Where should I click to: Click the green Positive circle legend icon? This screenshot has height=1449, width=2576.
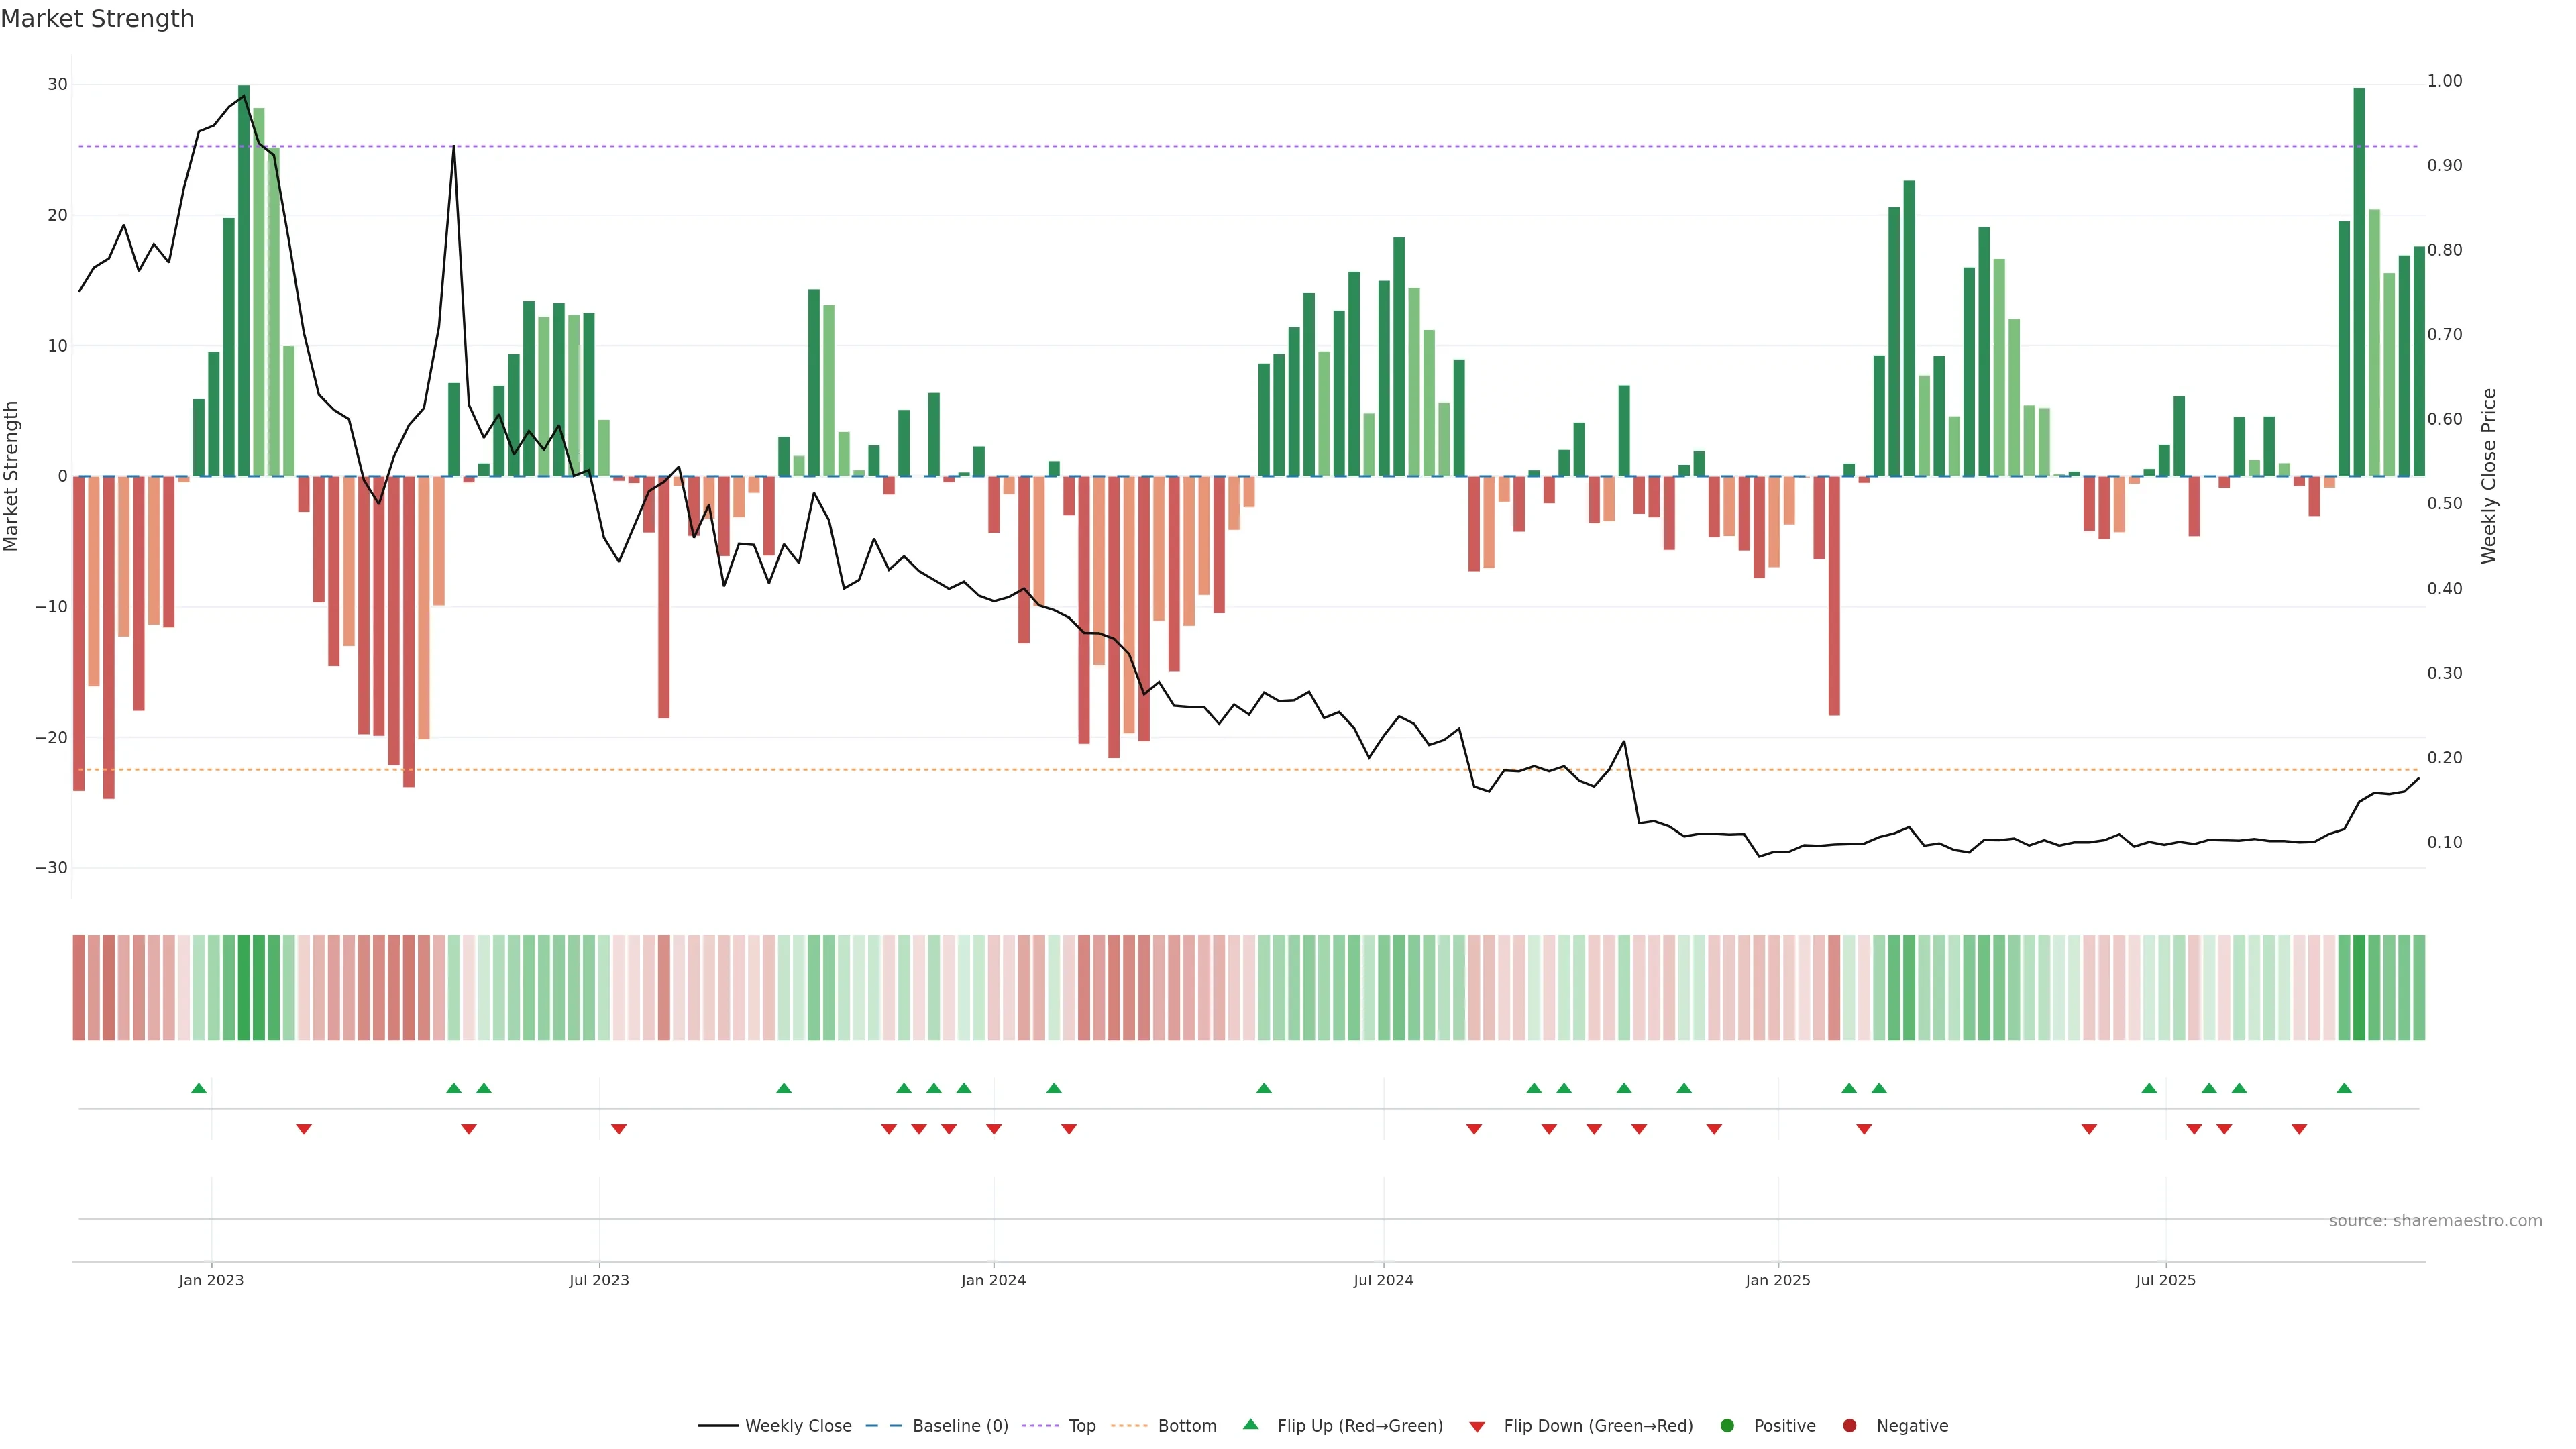click(1727, 1425)
